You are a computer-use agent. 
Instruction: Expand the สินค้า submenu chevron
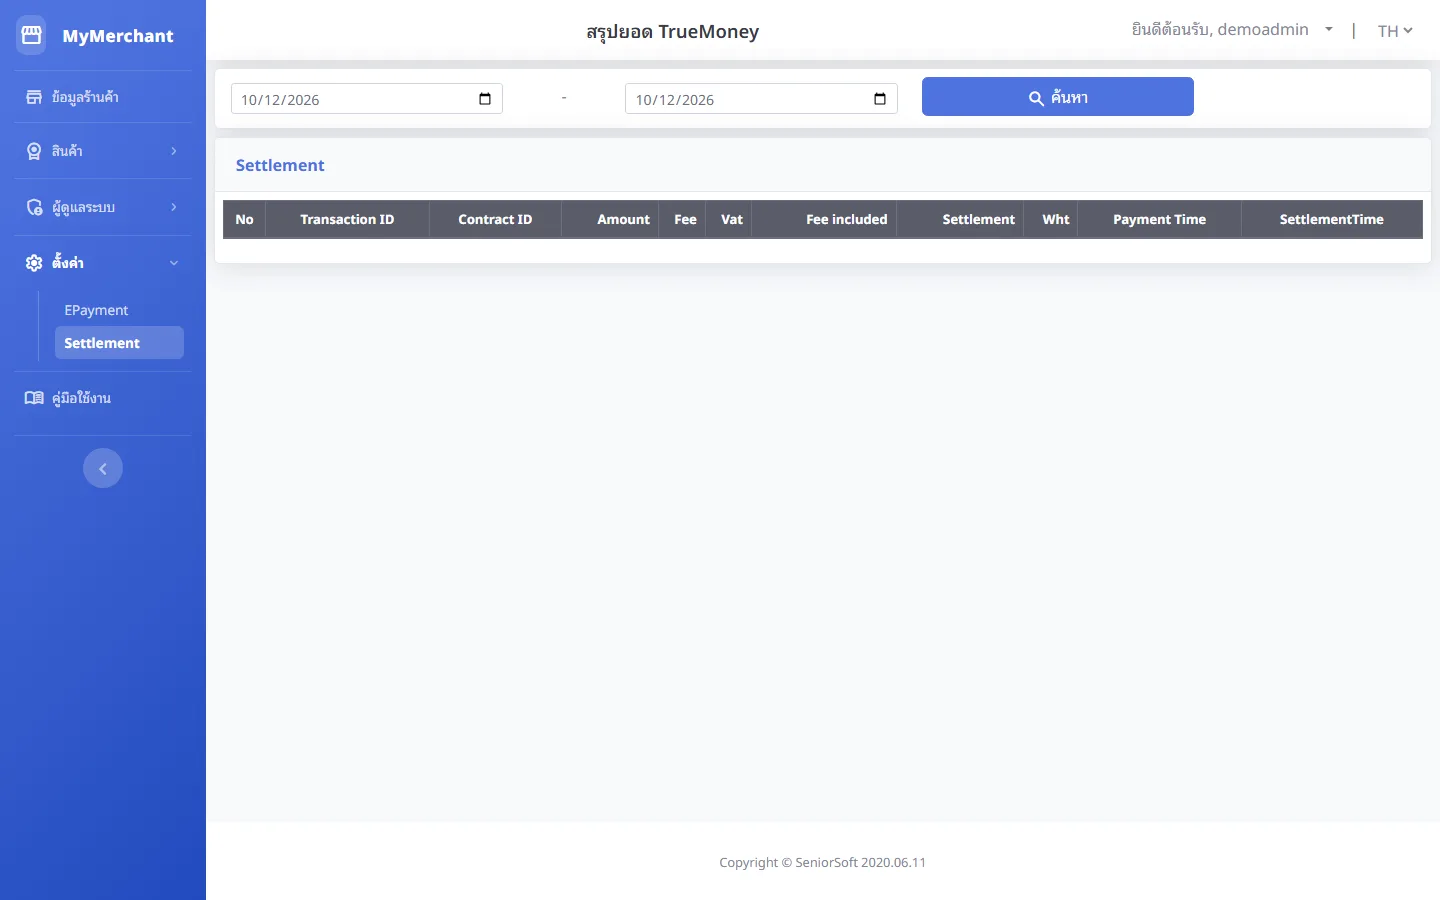tap(174, 151)
